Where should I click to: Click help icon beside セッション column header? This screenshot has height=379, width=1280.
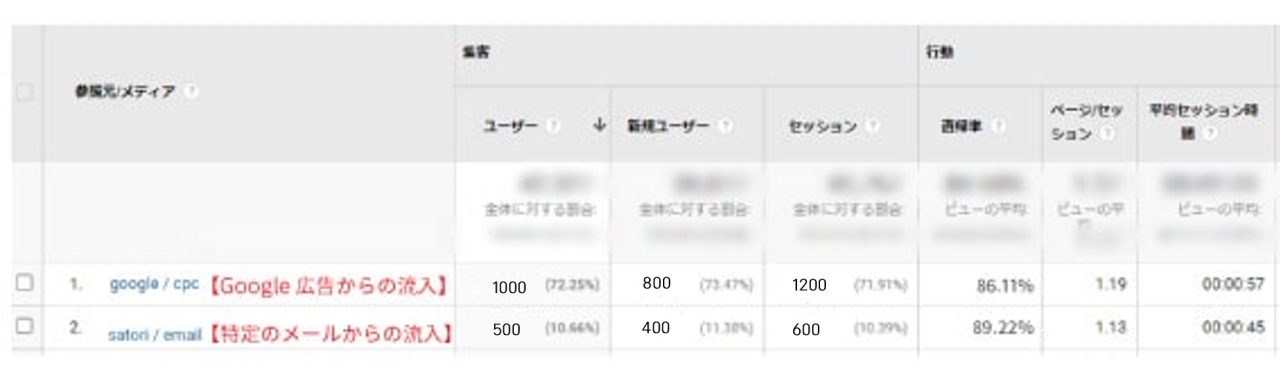tap(873, 126)
